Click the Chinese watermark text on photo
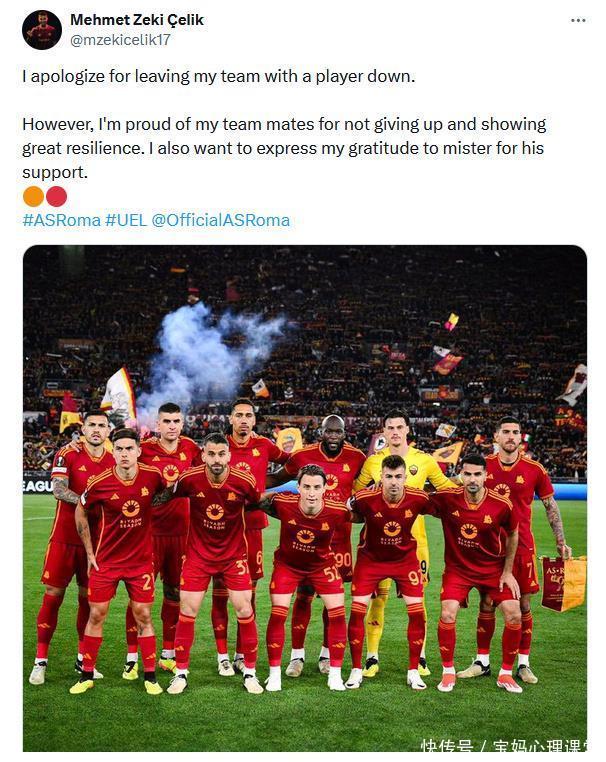The height and width of the screenshot is (762, 606). point(503,745)
